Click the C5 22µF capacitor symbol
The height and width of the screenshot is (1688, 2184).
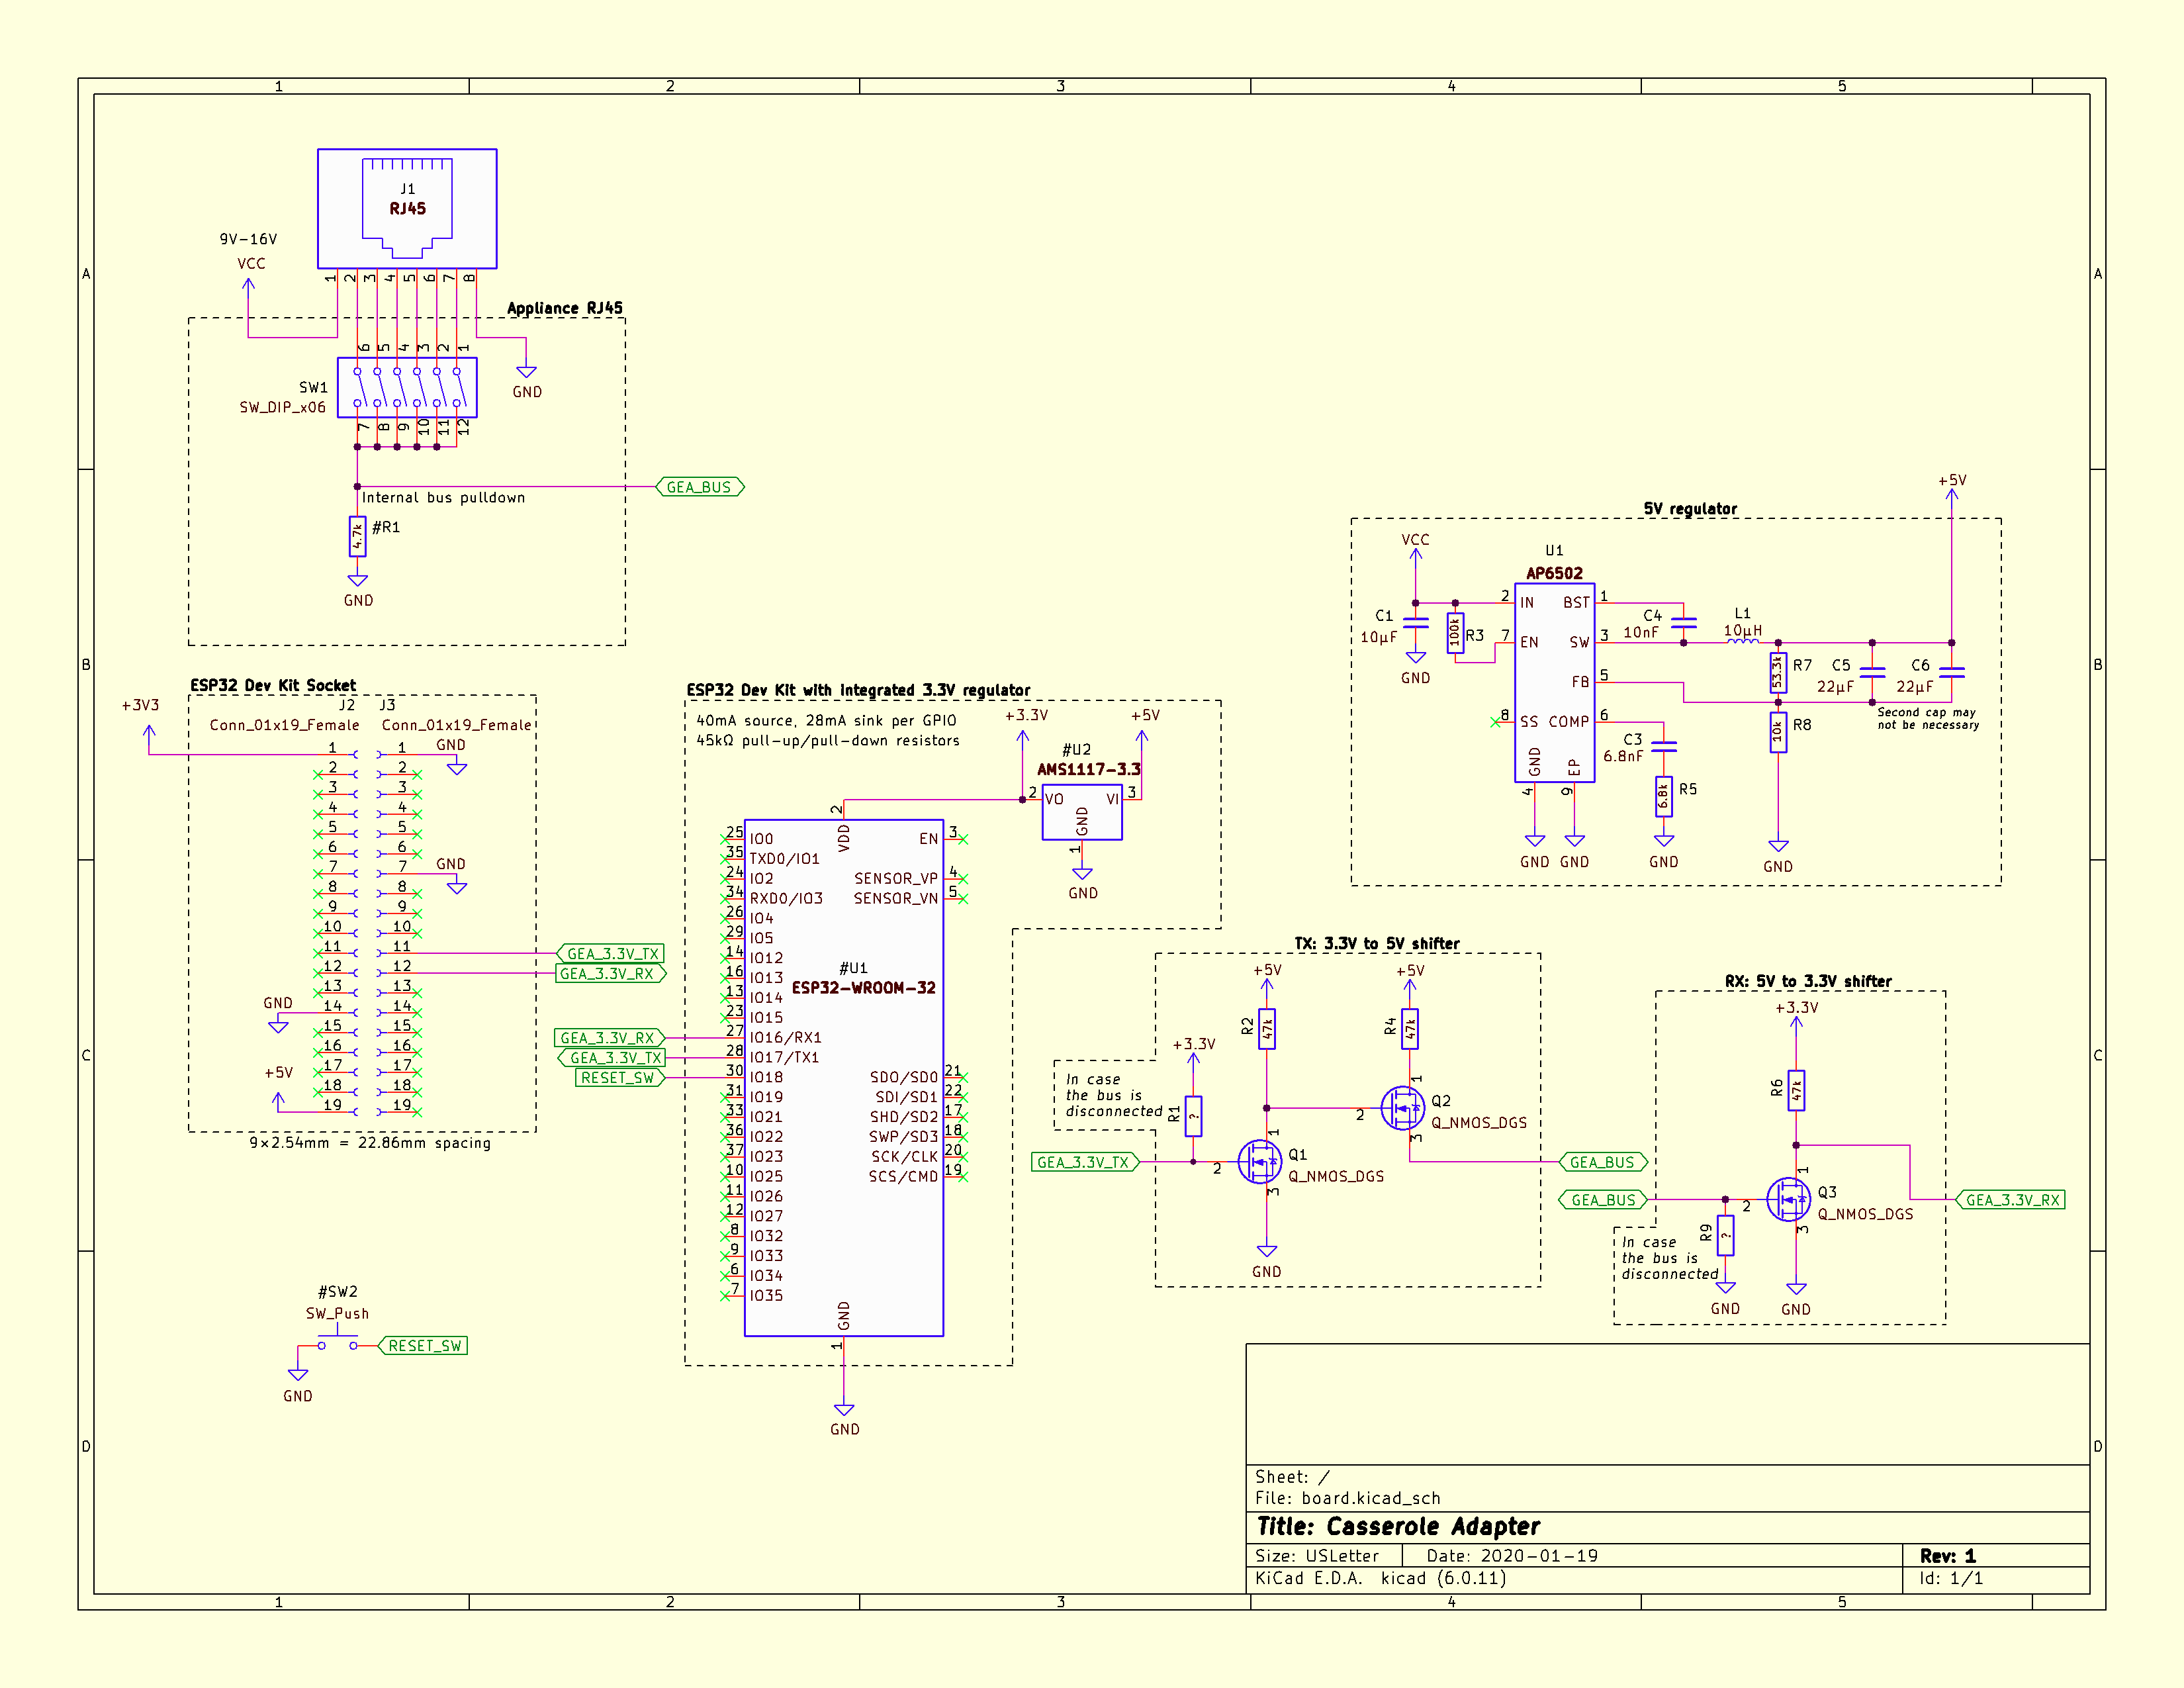(1872, 673)
